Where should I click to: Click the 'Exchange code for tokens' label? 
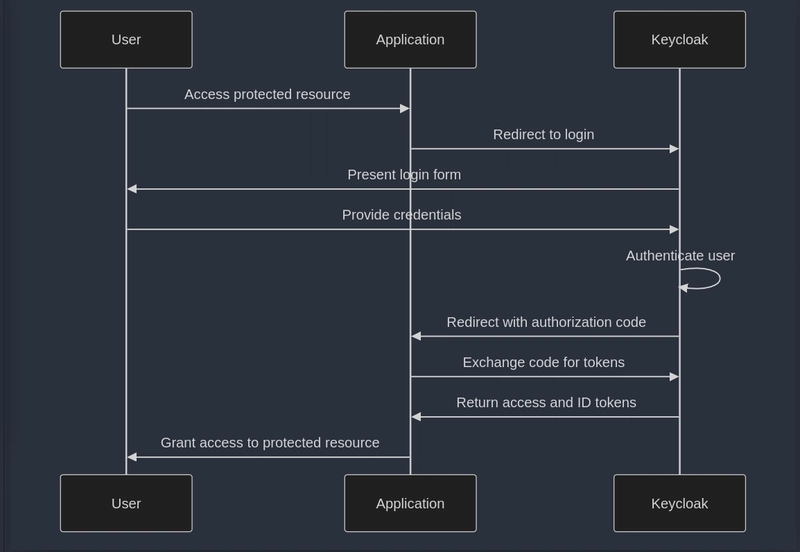click(543, 363)
